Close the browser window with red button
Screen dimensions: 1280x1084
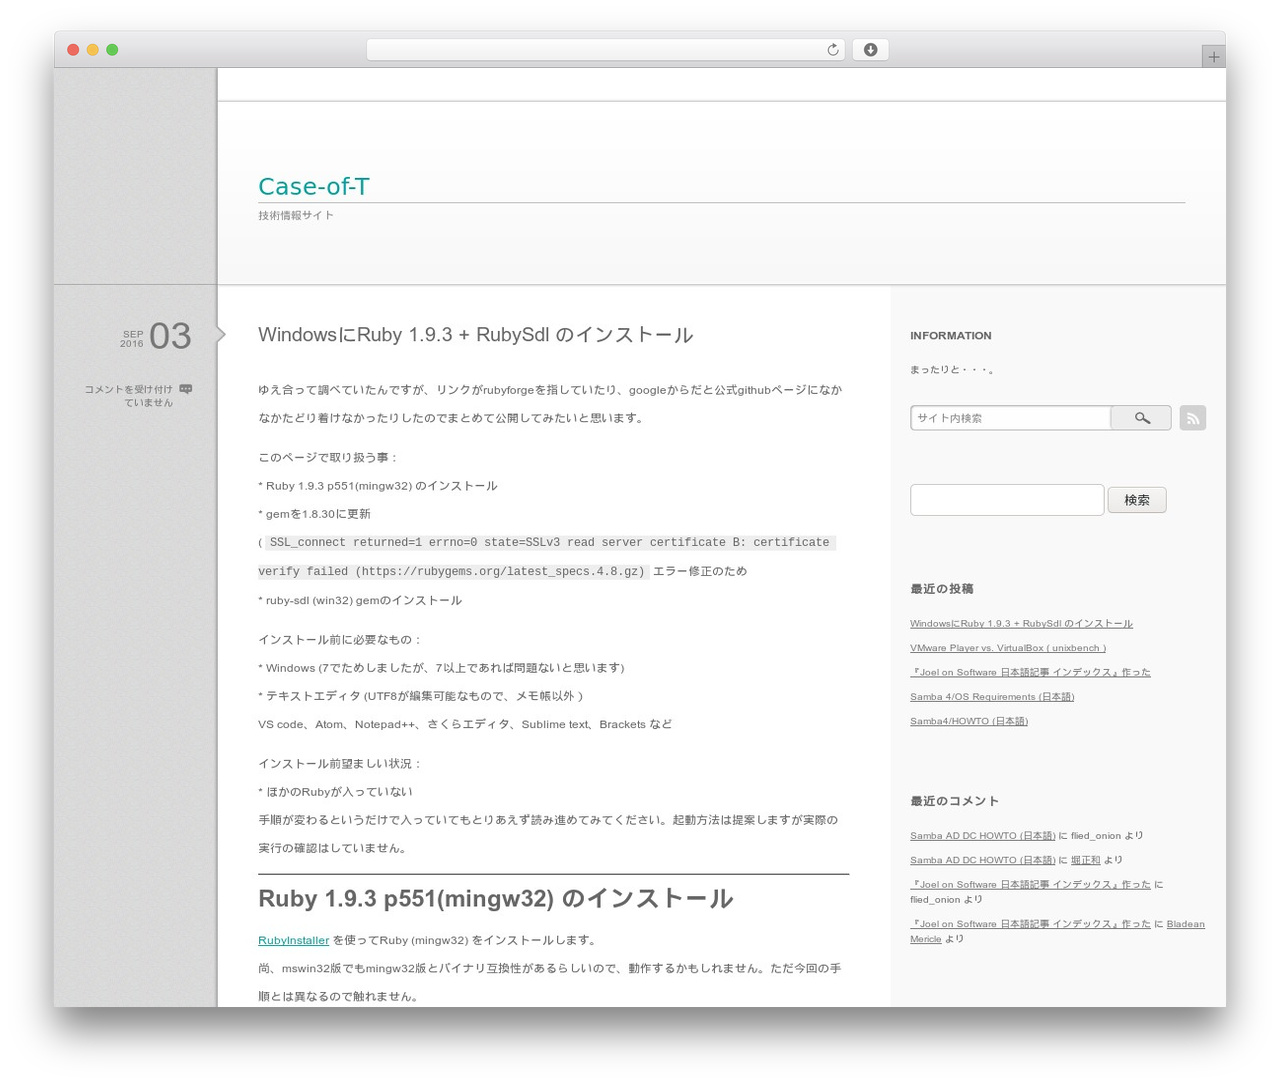click(73, 50)
